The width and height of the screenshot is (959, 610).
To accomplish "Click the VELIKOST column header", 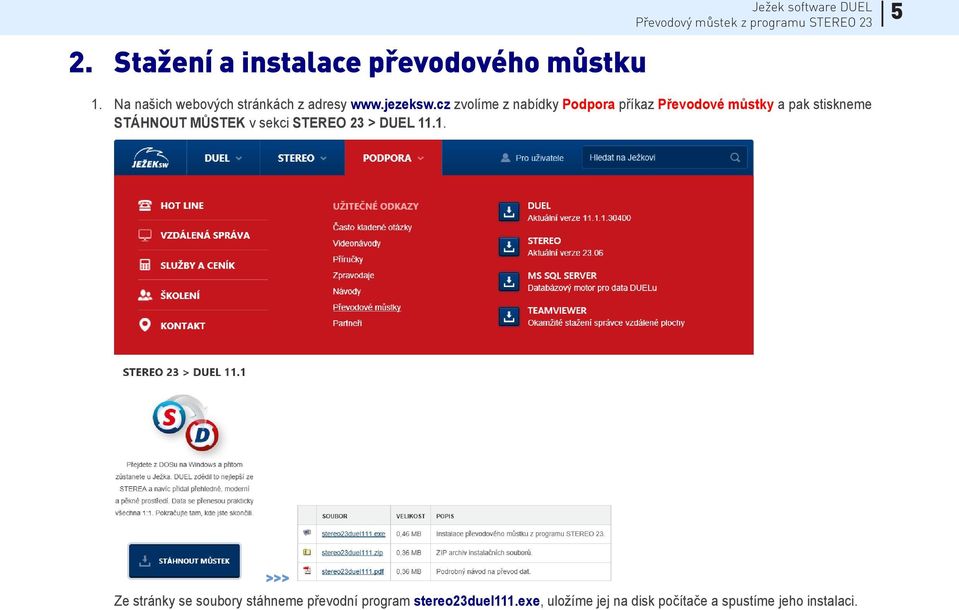I will (410, 516).
